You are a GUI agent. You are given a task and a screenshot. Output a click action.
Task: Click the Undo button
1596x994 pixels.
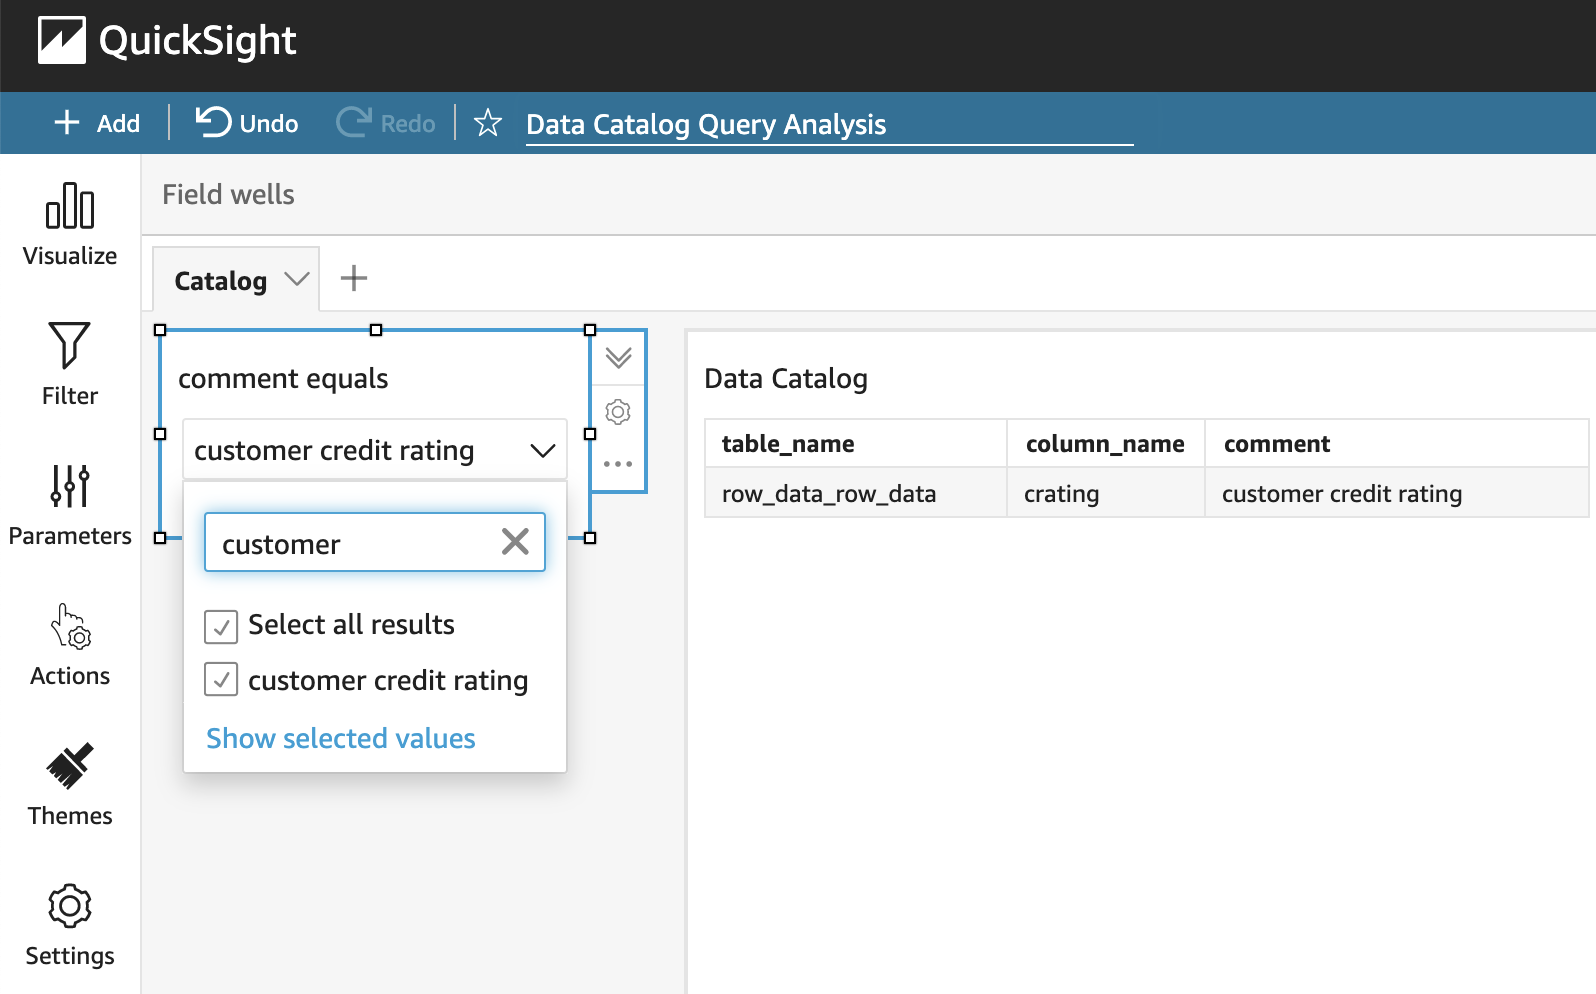pos(247,123)
